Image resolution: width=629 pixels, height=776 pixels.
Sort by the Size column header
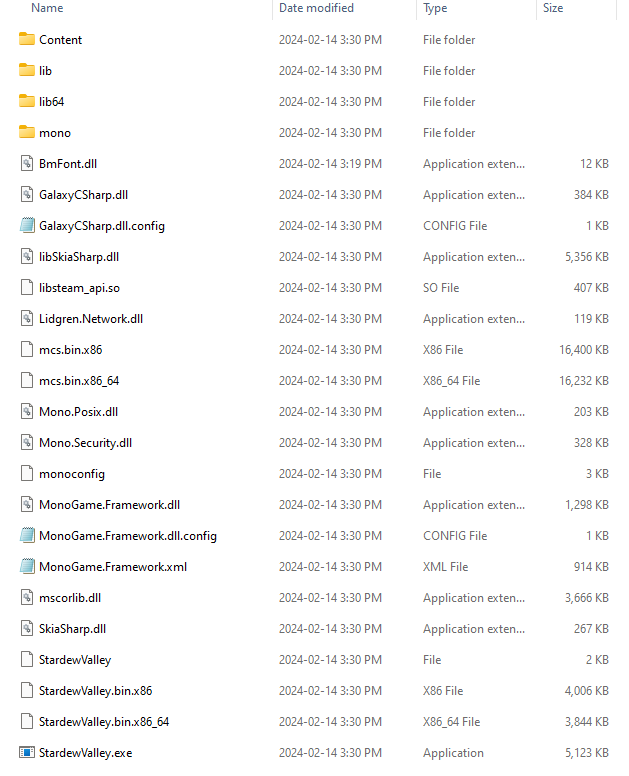point(553,8)
